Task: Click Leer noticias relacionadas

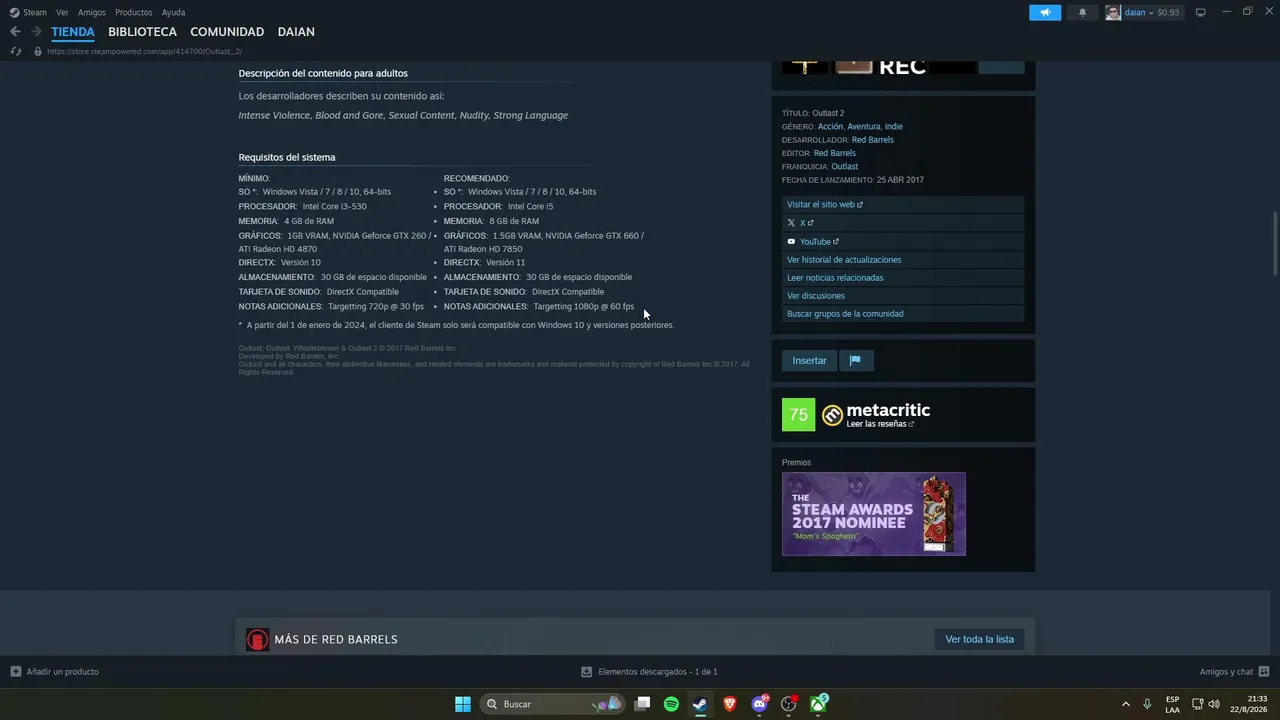Action: click(903, 278)
